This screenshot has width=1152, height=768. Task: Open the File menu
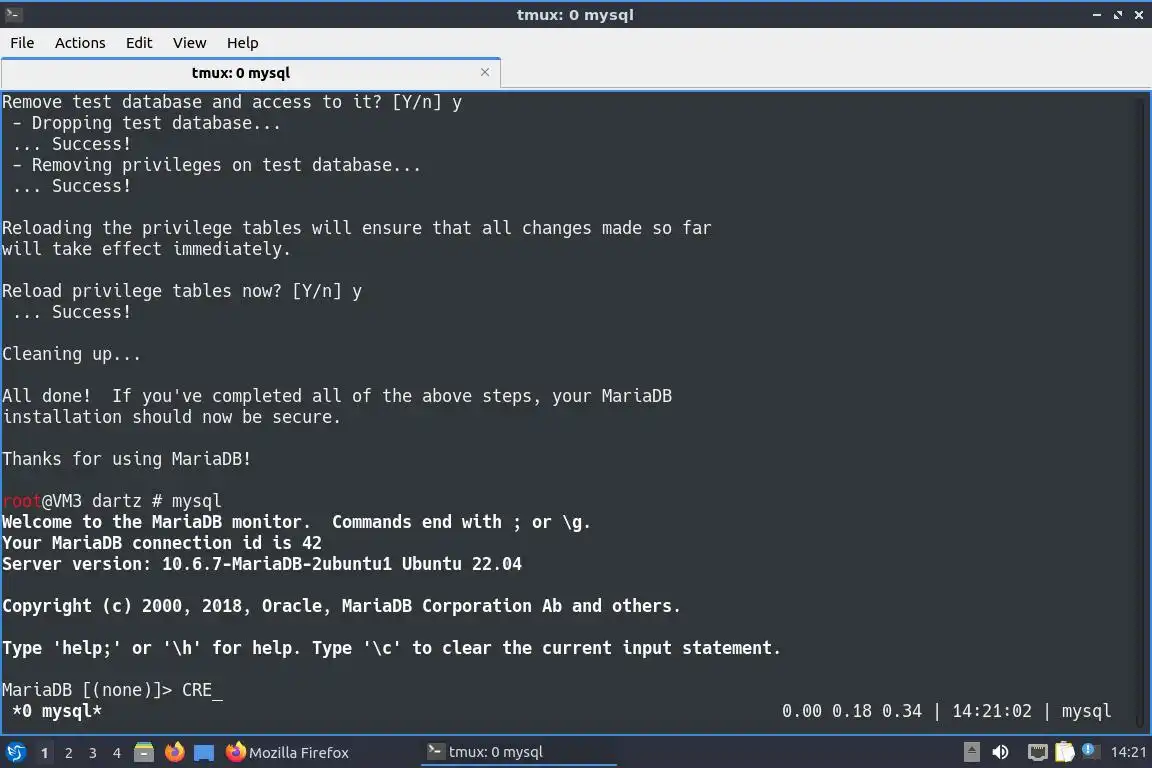coord(22,43)
